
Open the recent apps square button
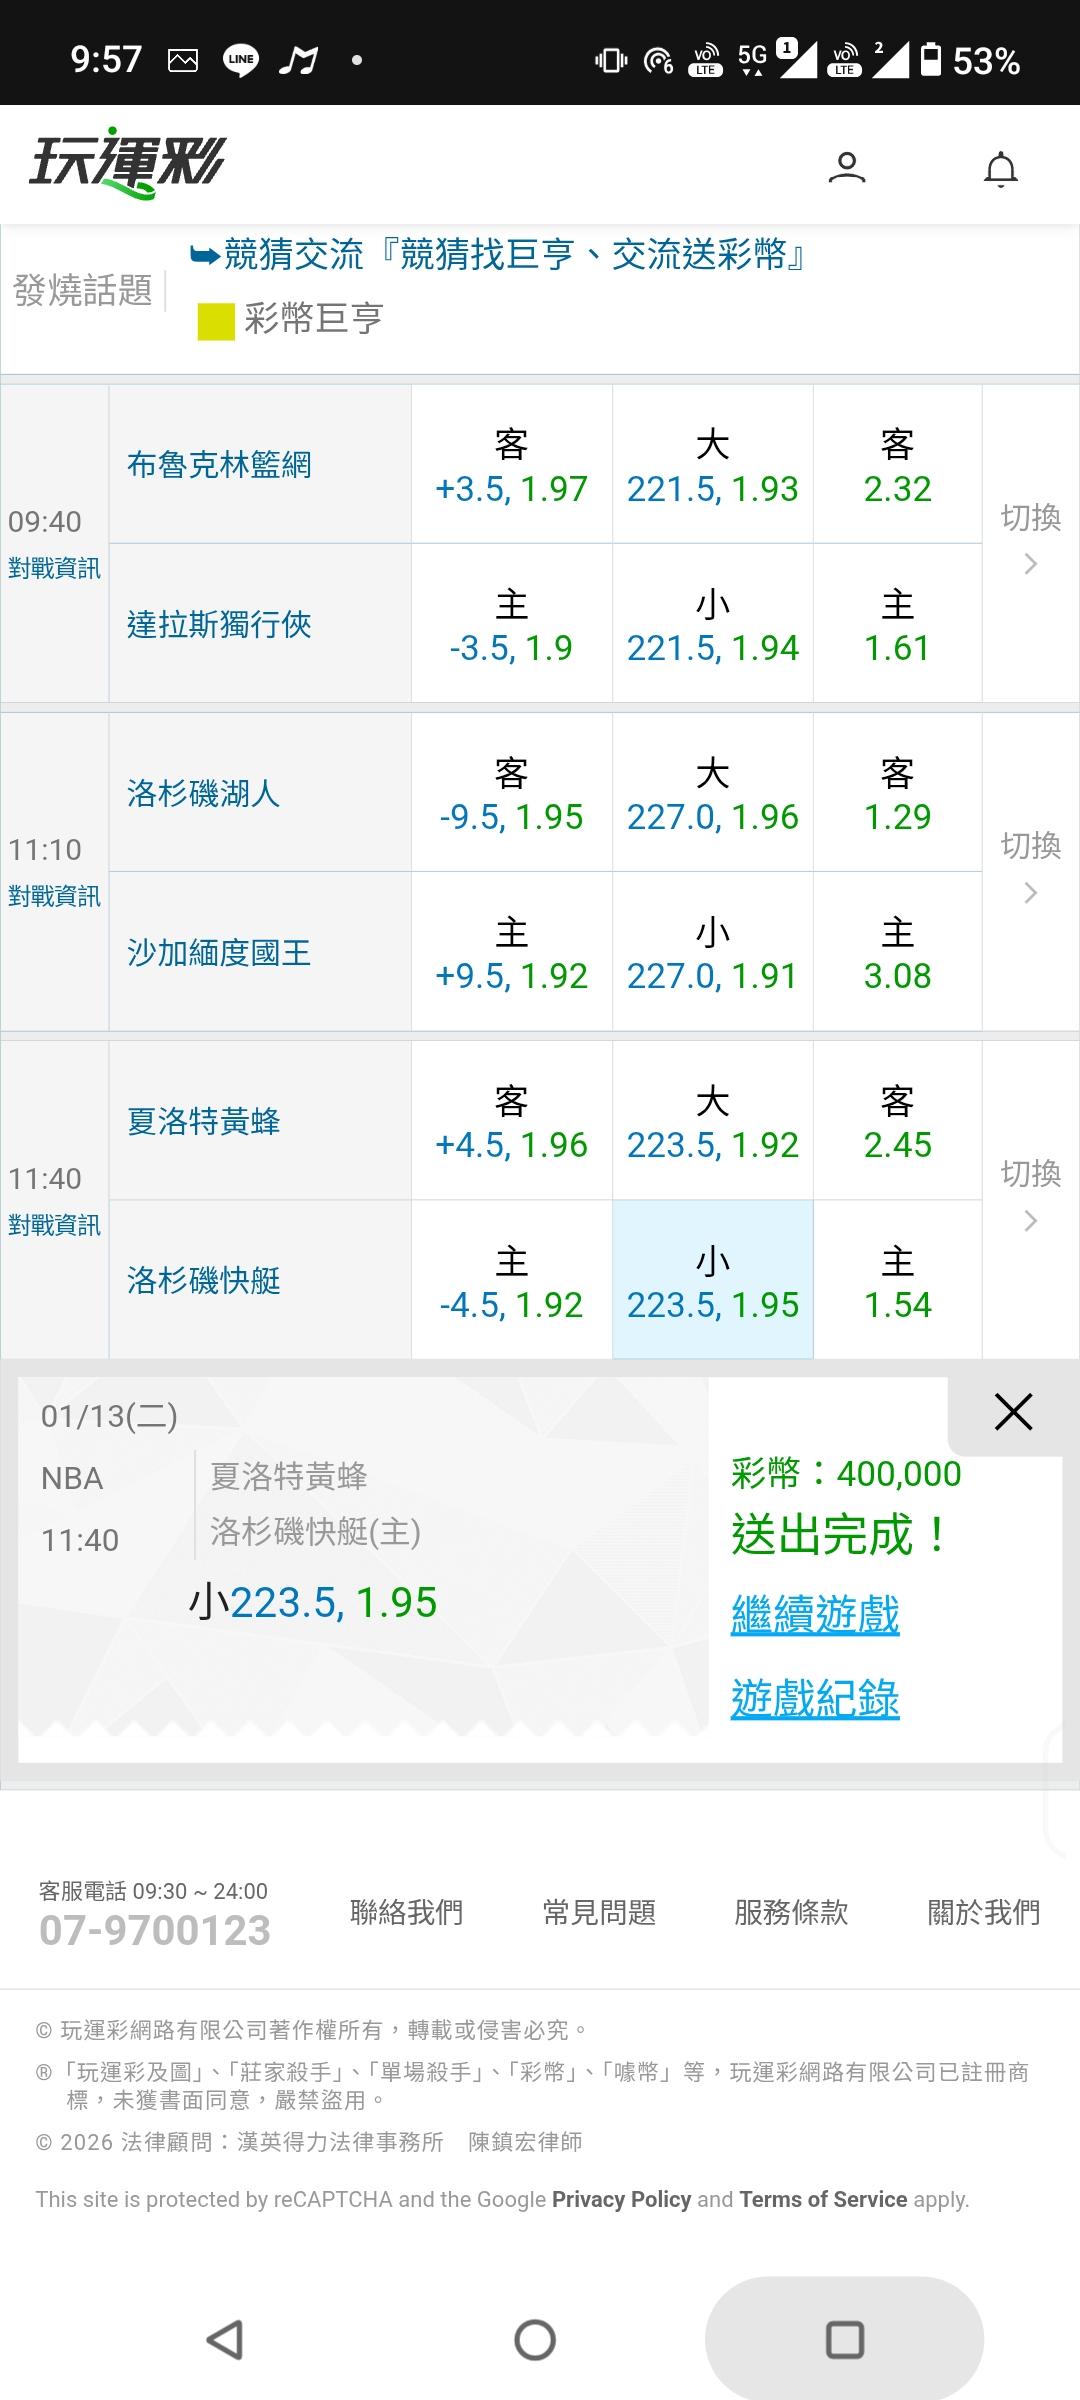click(x=844, y=2339)
